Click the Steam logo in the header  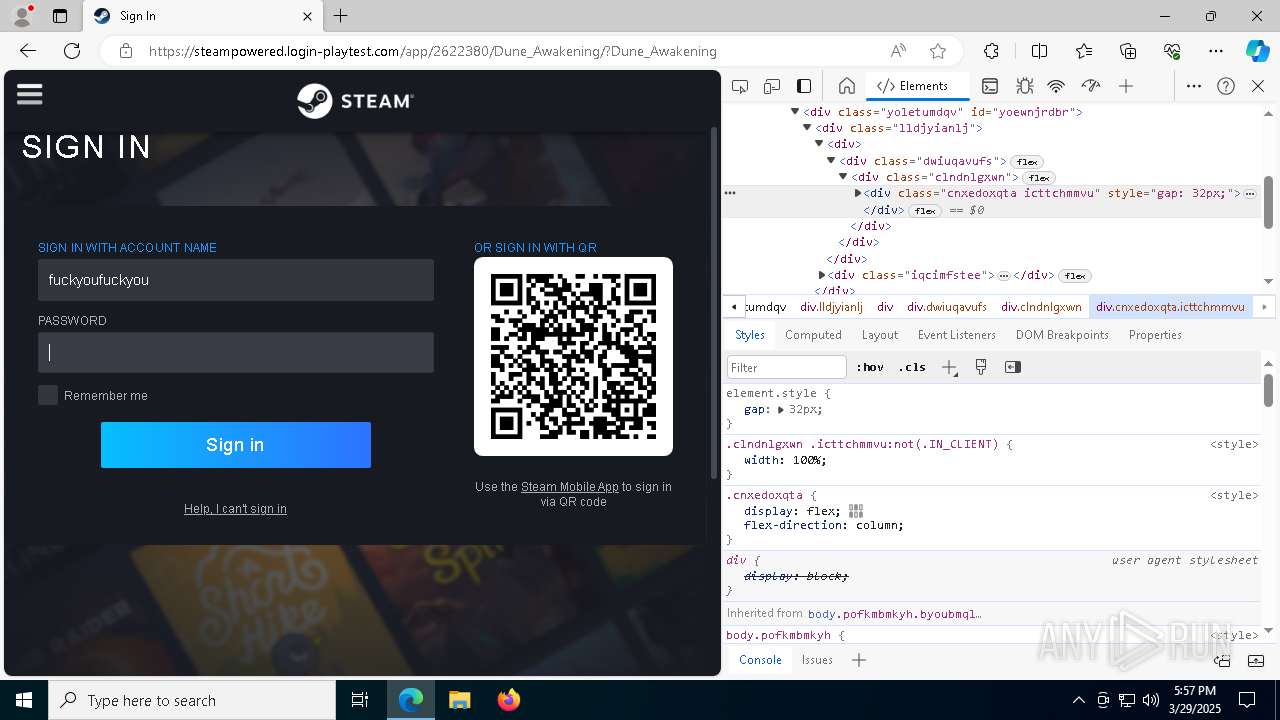point(355,101)
